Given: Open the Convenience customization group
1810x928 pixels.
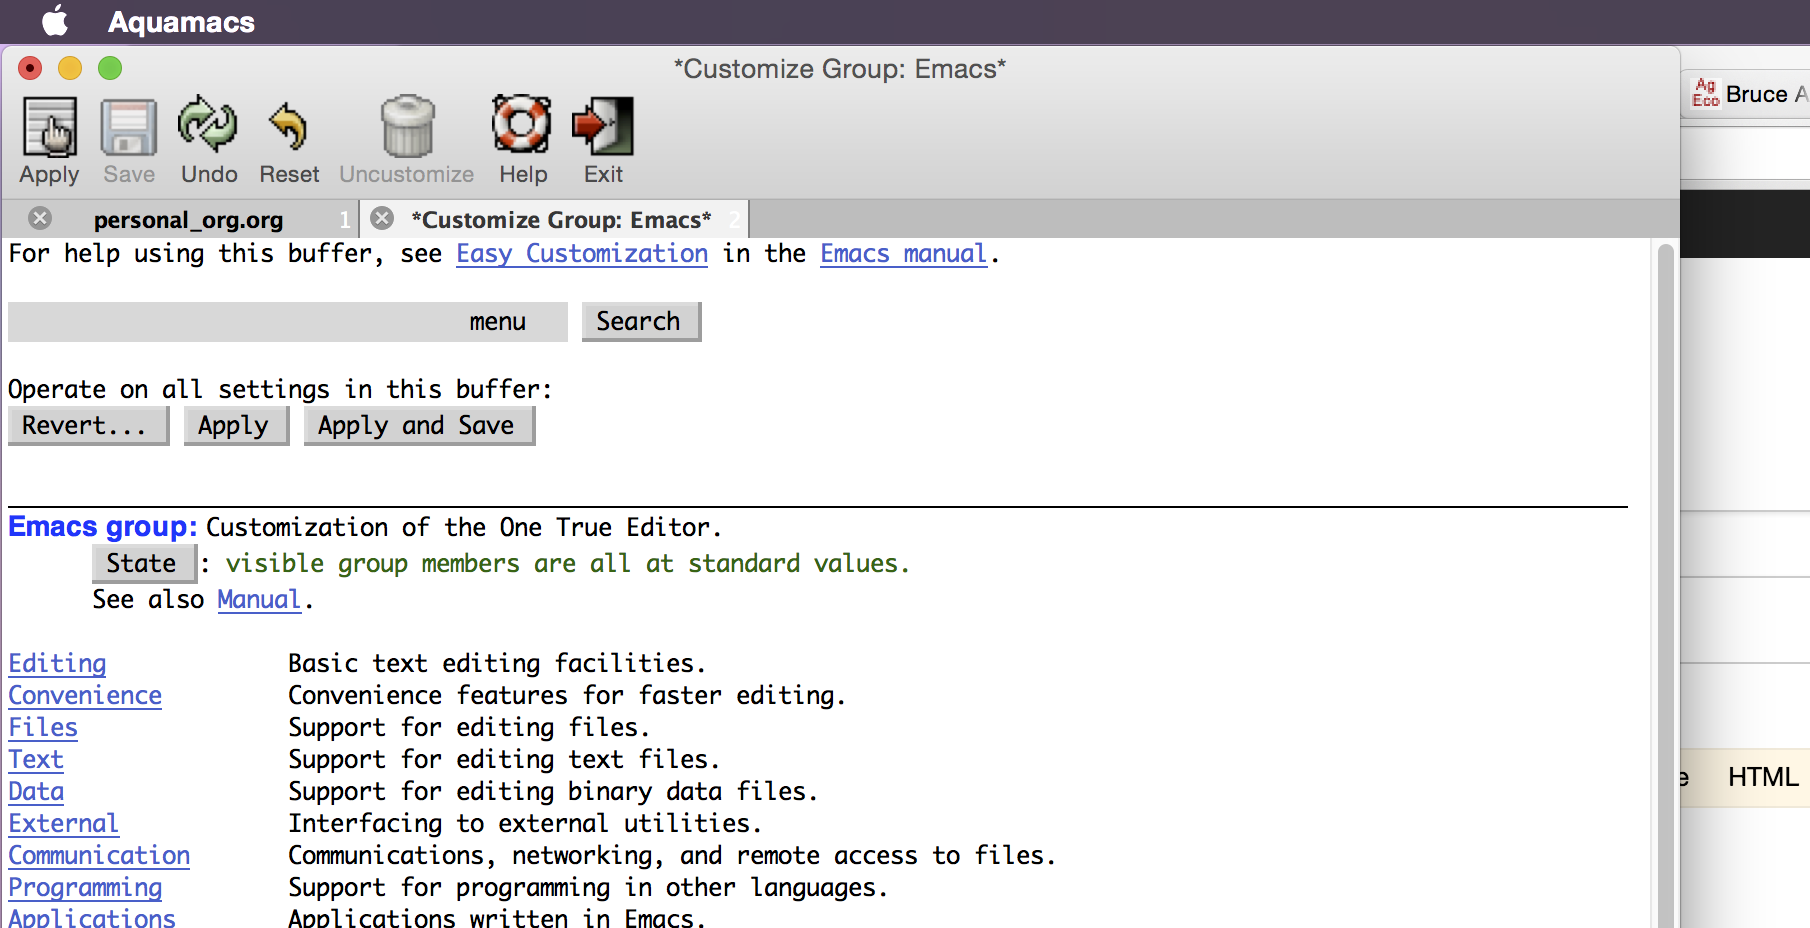Looking at the screenshot, I should (x=85, y=696).
